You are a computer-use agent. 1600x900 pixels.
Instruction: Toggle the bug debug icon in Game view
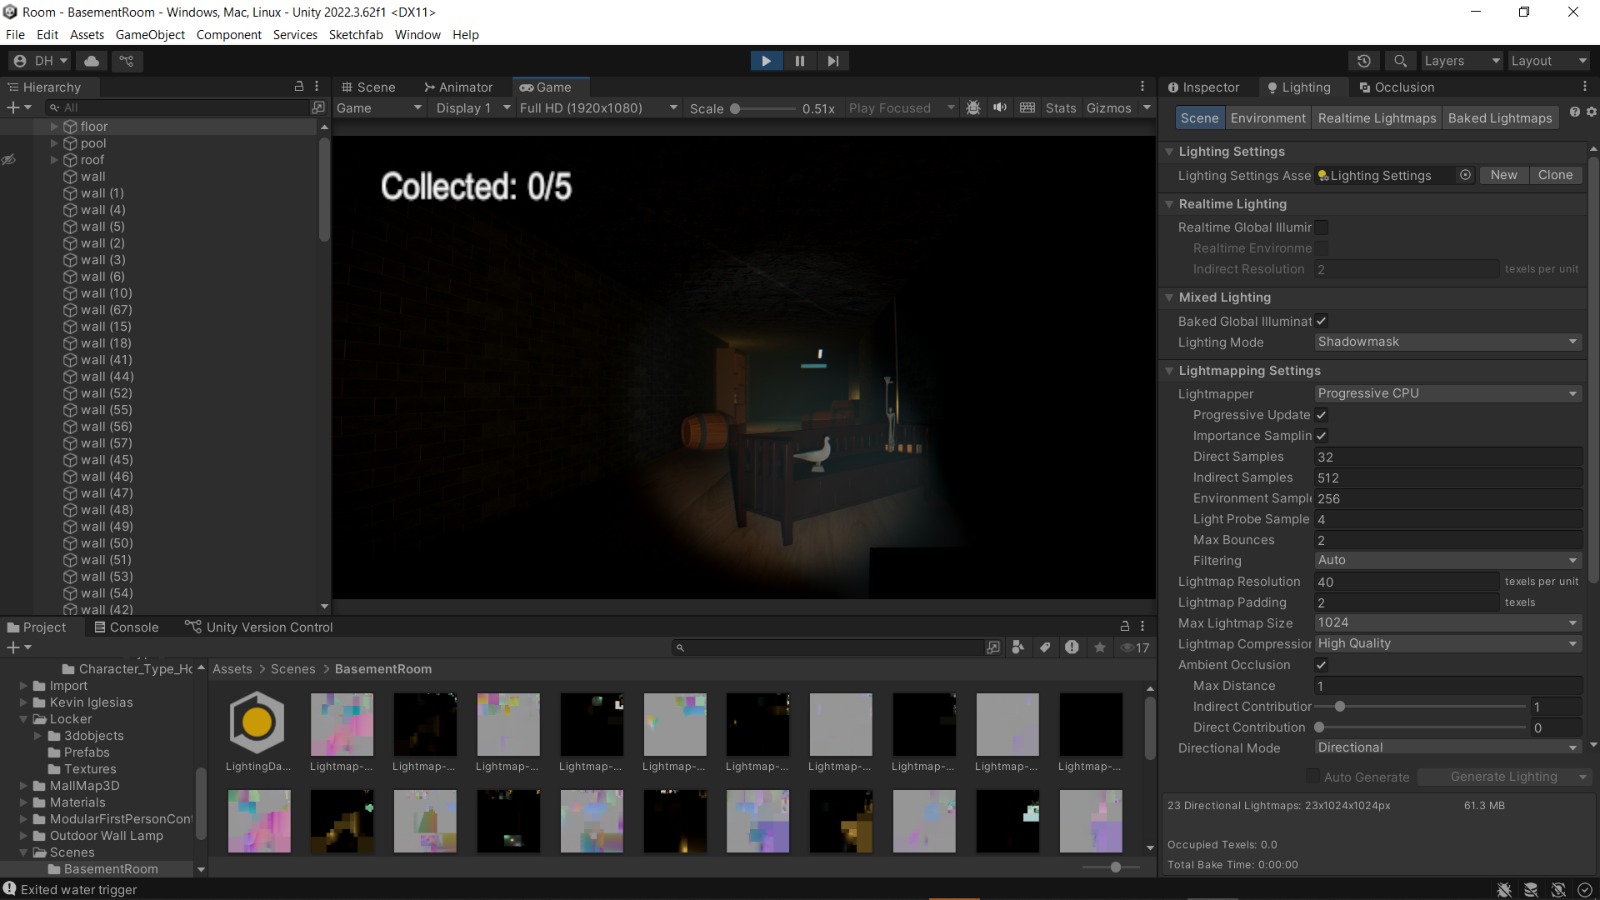(973, 108)
